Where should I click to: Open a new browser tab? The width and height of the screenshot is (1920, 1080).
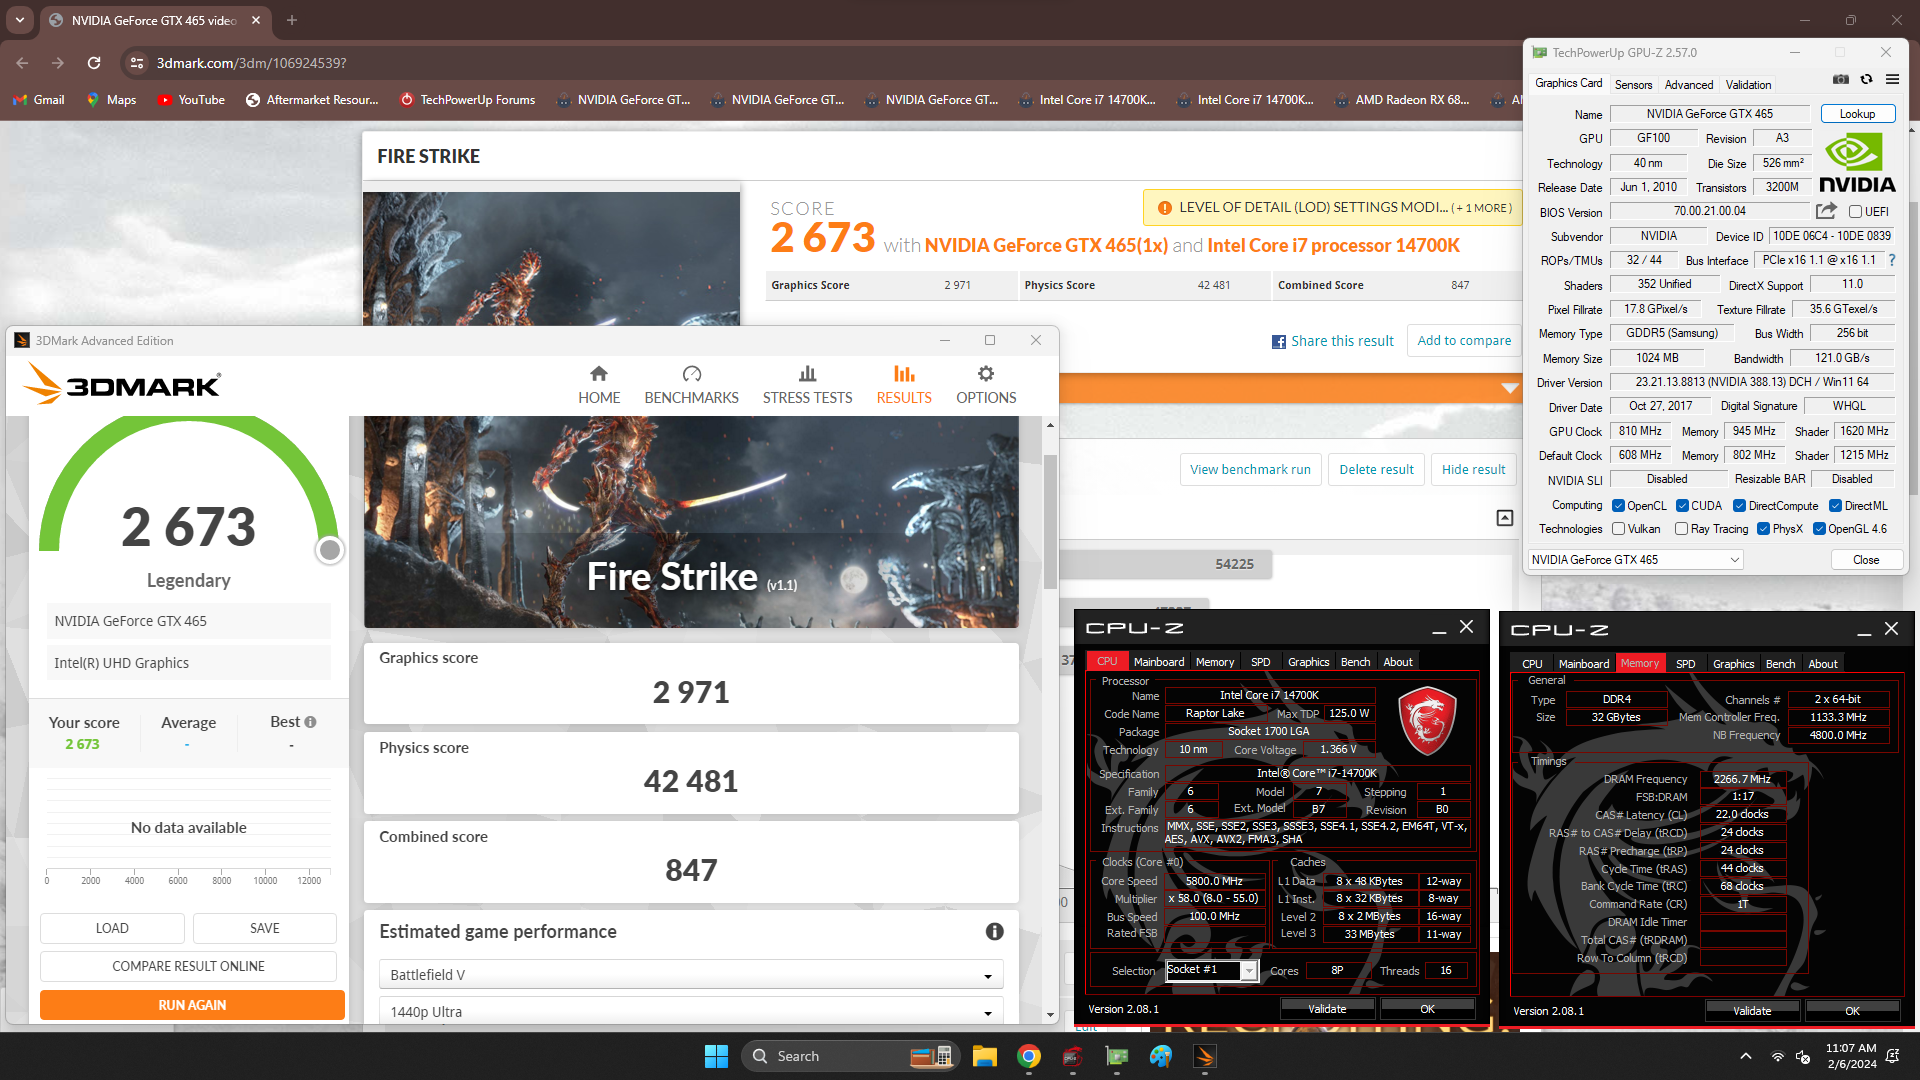292,20
